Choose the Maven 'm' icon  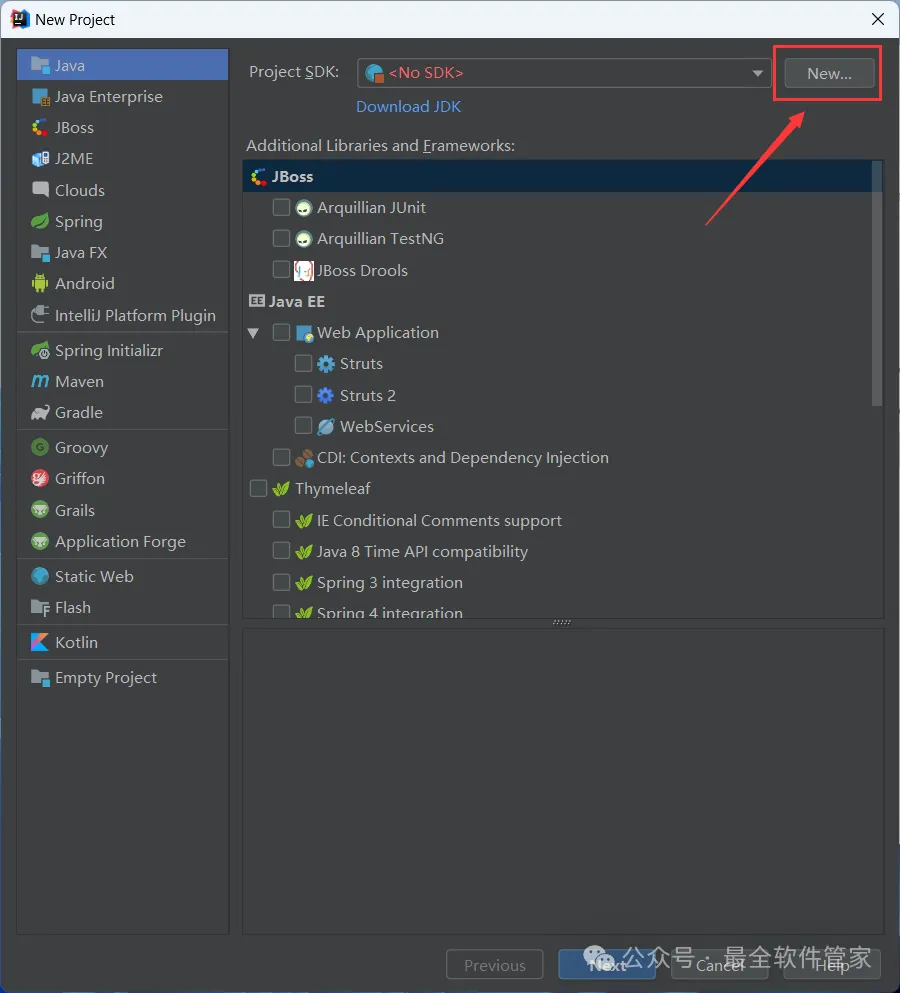[x=40, y=381]
